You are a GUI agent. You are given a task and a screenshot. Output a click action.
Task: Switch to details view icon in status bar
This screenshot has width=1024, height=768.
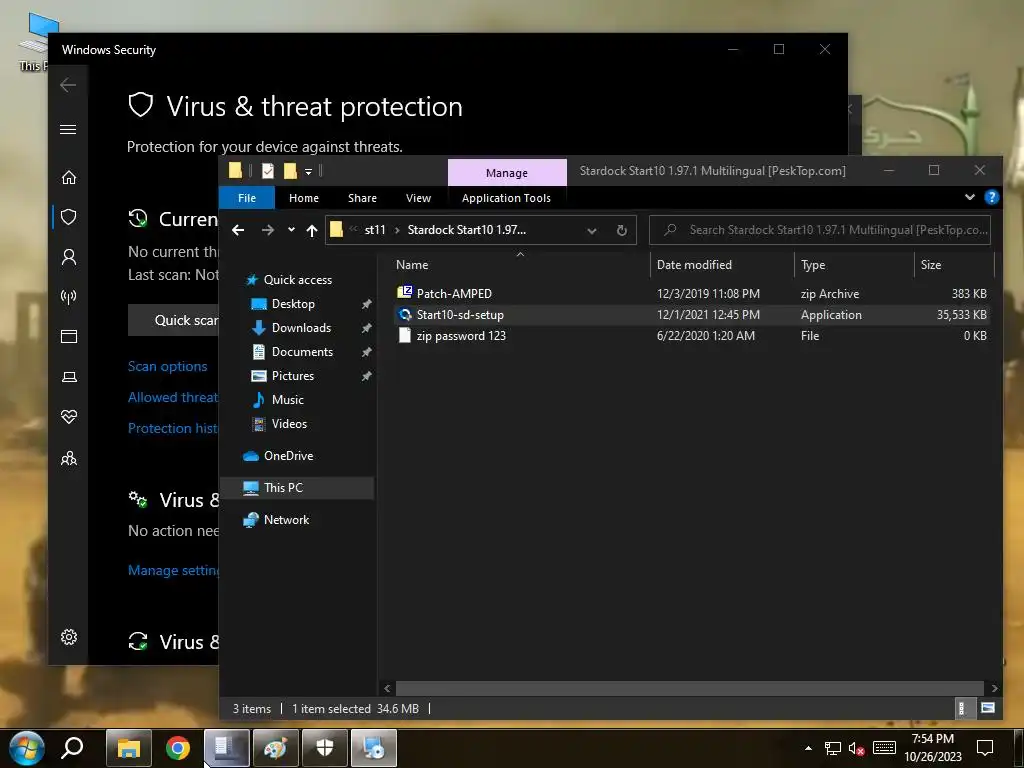[961, 708]
